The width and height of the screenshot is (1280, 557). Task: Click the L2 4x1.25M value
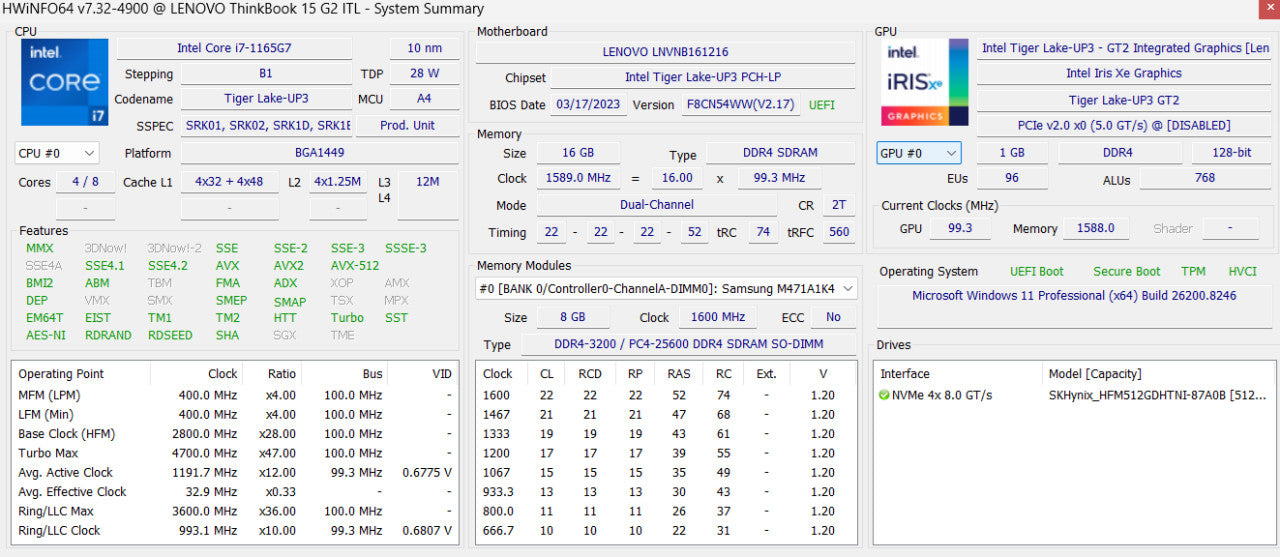click(x=338, y=182)
